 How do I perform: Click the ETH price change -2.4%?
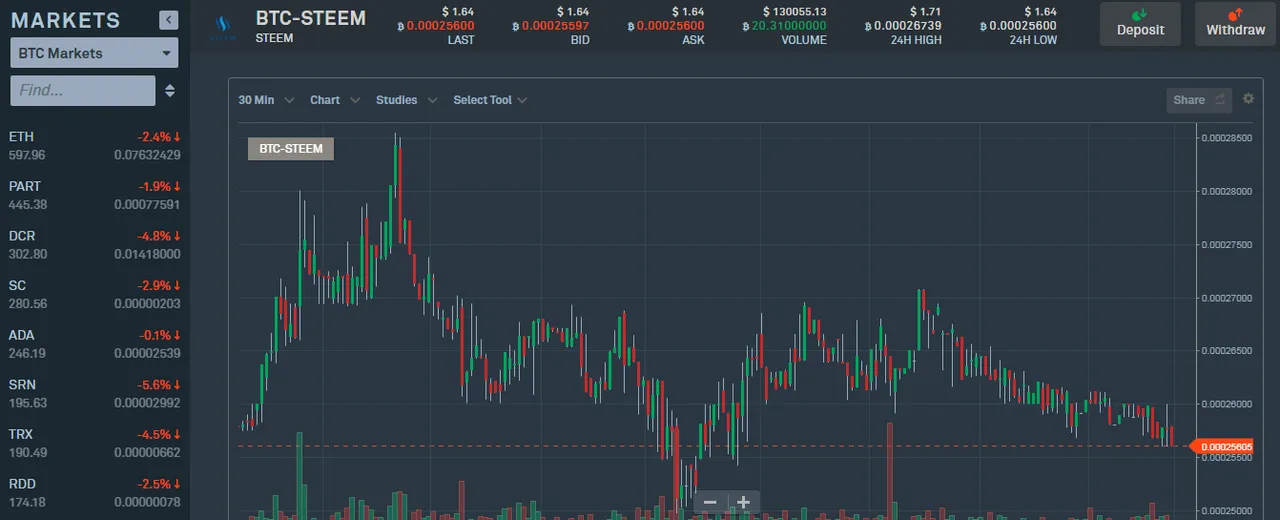[159, 136]
